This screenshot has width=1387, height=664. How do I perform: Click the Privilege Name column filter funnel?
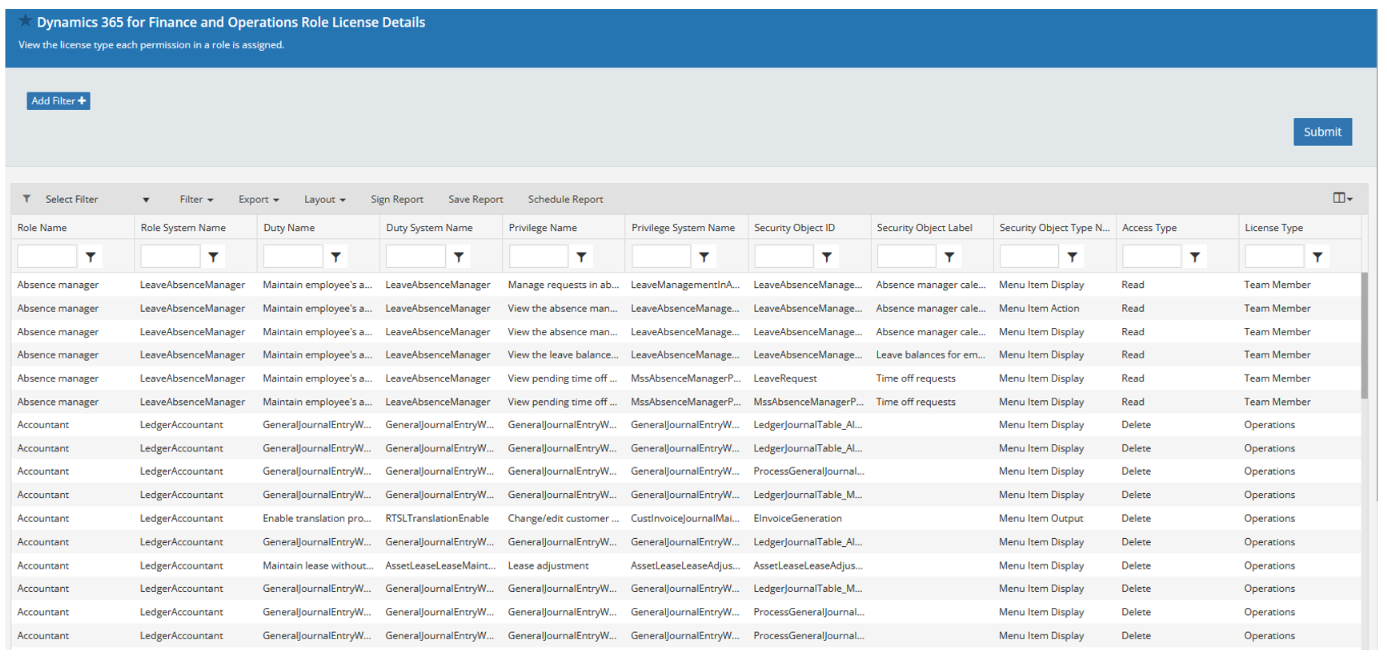(582, 257)
